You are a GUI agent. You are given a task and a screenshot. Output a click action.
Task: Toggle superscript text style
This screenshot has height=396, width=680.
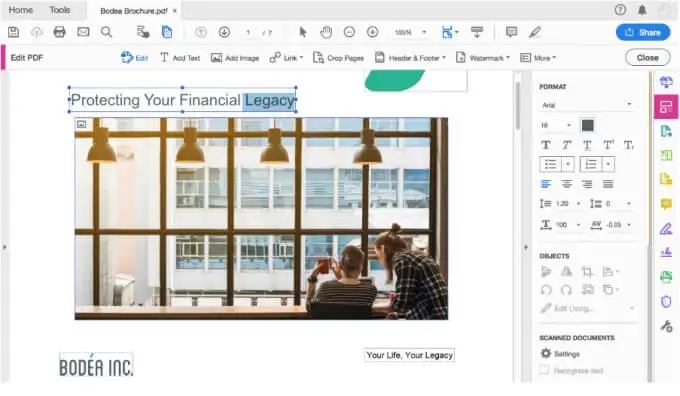point(608,145)
